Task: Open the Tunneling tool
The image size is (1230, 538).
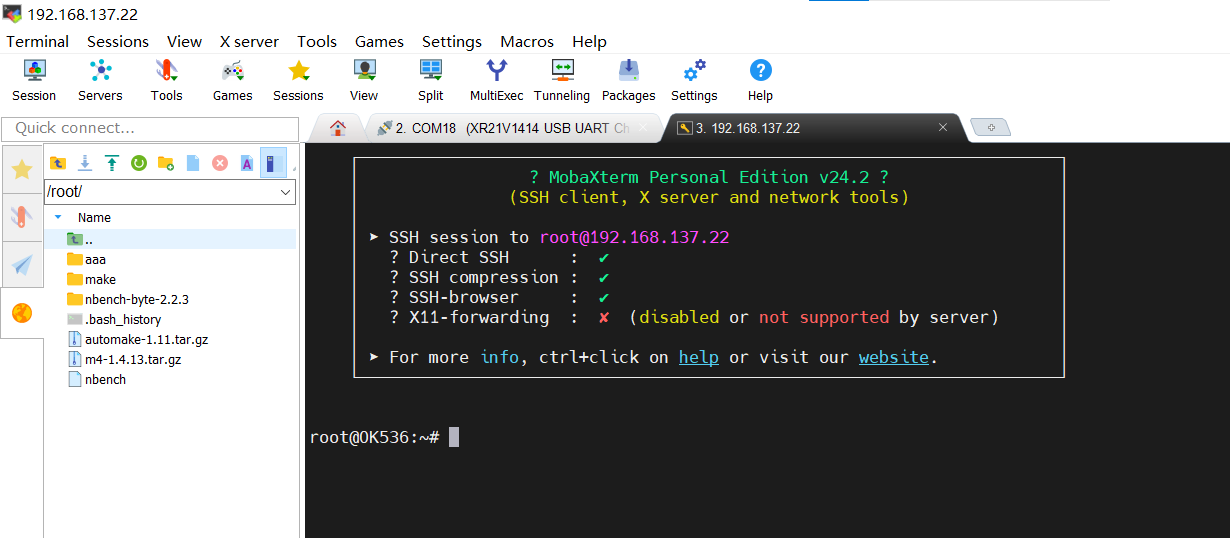Action: coord(562,80)
